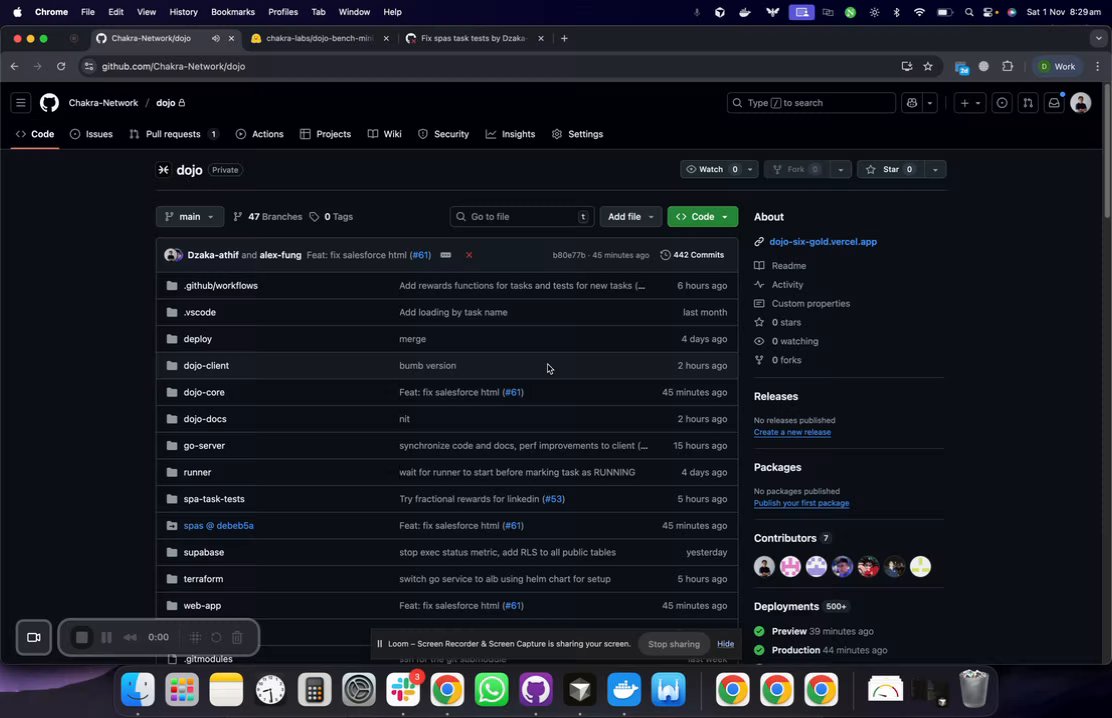Click Stop sharing button
The height and width of the screenshot is (718, 1112).
point(674,644)
